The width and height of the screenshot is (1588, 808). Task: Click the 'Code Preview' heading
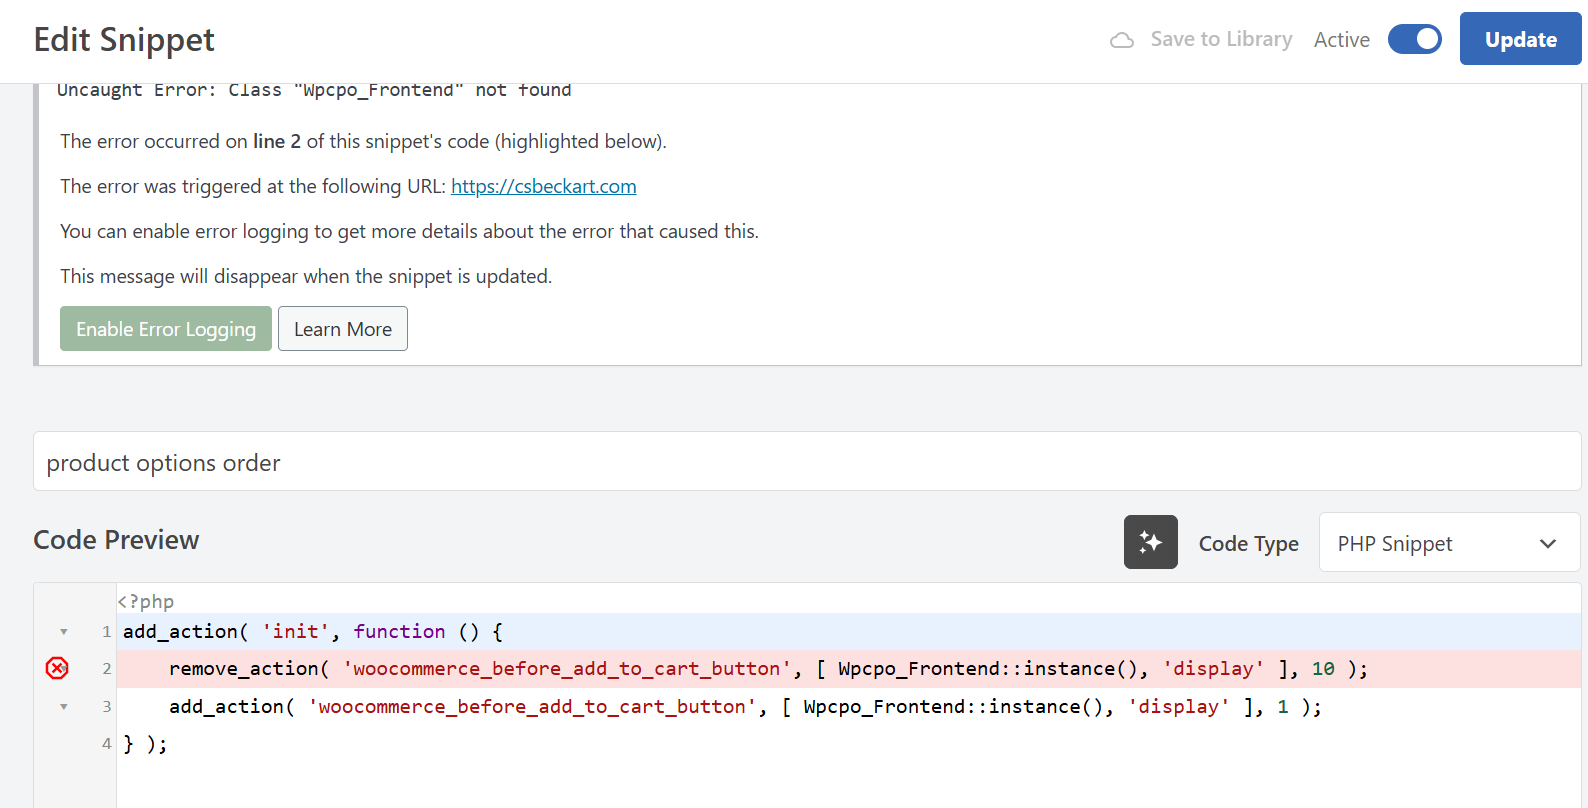pos(116,540)
